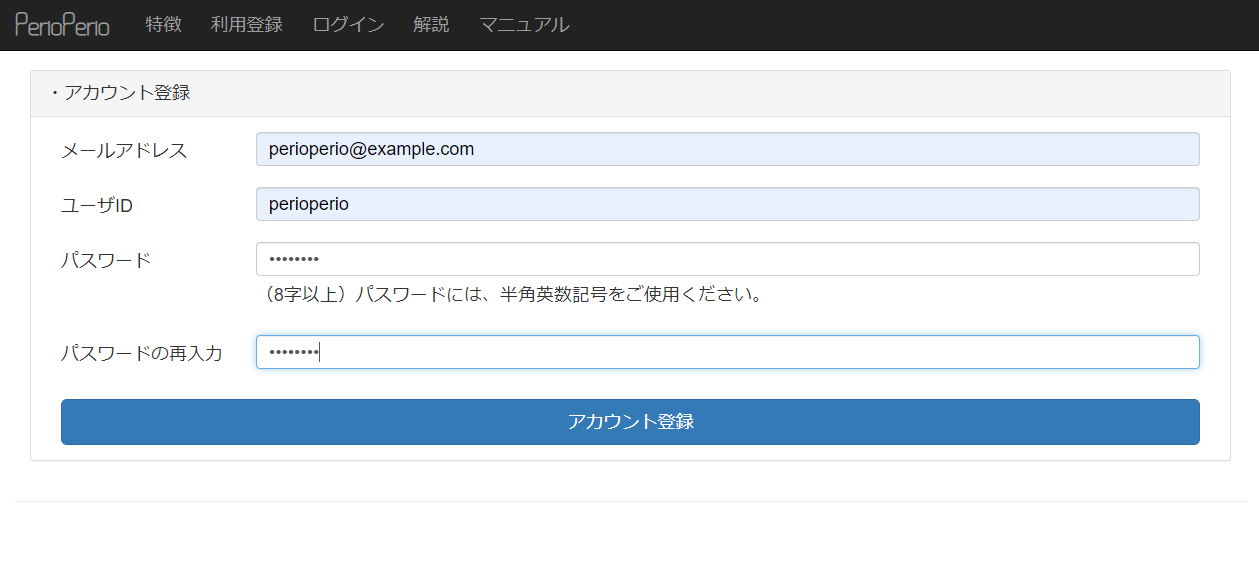Click the メールアドレス label

pos(124,151)
